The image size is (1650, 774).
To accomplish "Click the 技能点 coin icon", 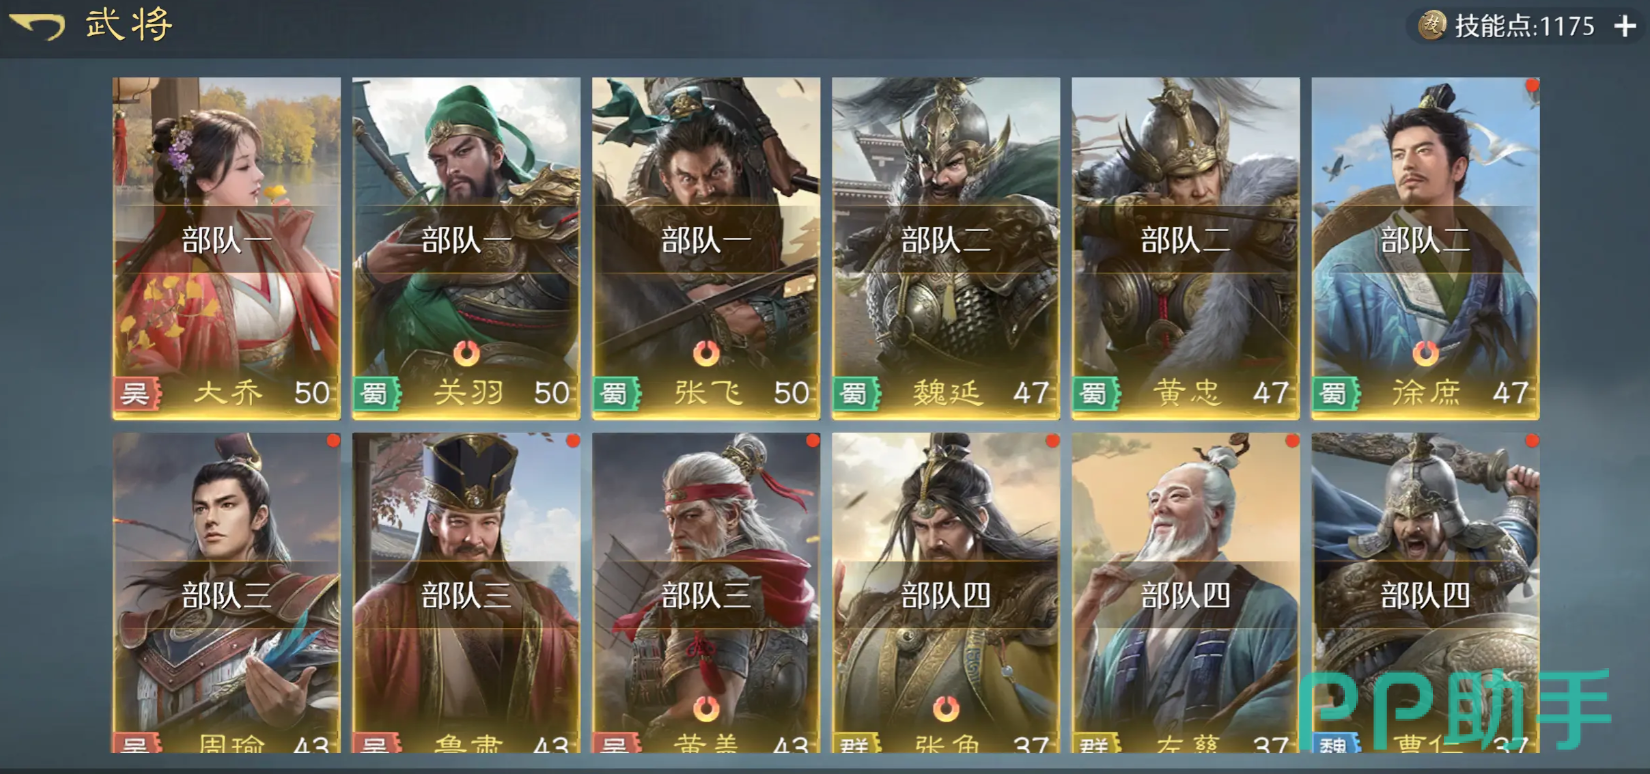I will (x=1432, y=25).
